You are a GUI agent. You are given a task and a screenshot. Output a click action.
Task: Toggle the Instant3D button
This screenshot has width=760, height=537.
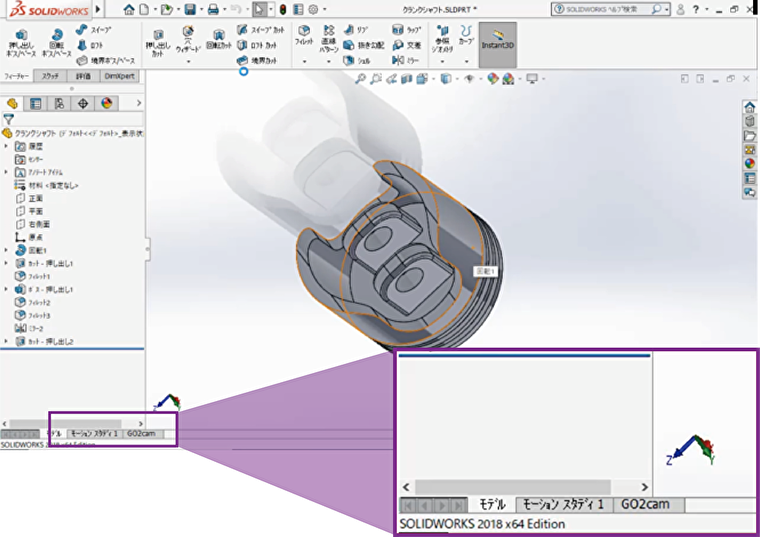point(498,45)
